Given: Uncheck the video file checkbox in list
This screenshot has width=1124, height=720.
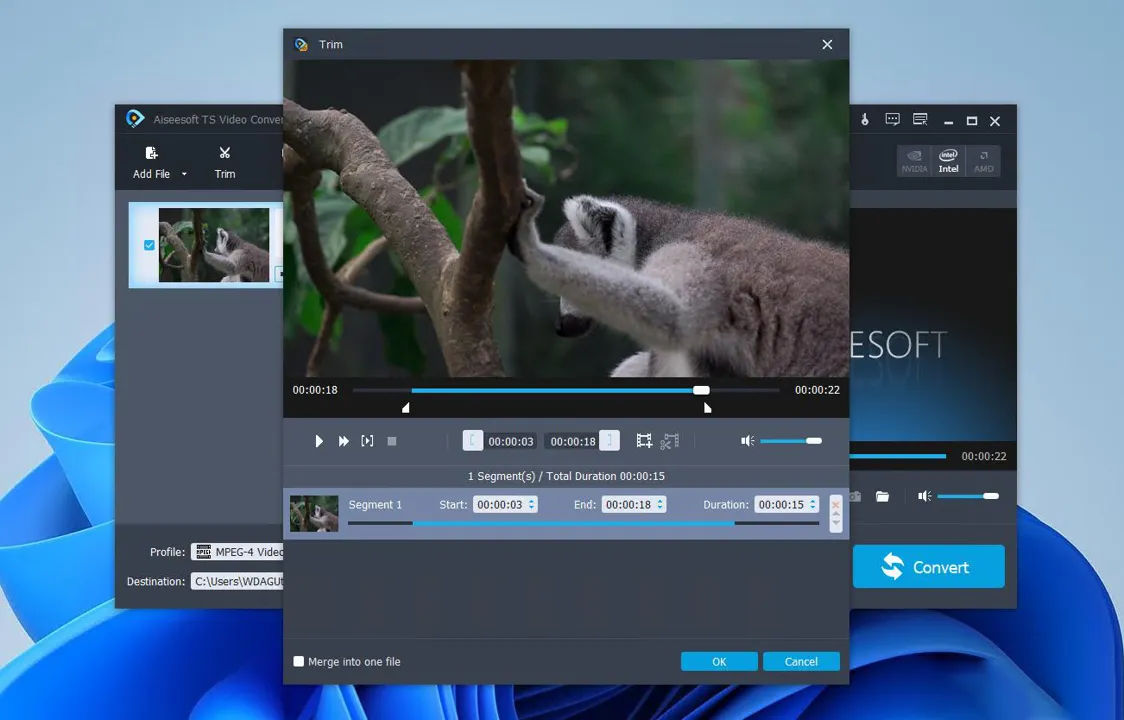Looking at the screenshot, I should tap(149, 245).
